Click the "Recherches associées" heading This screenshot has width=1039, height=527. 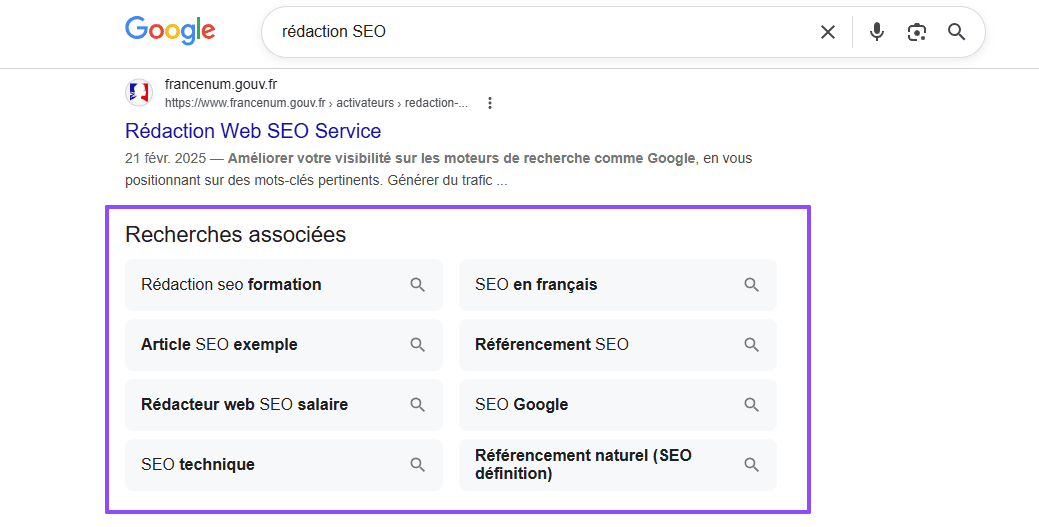point(235,234)
